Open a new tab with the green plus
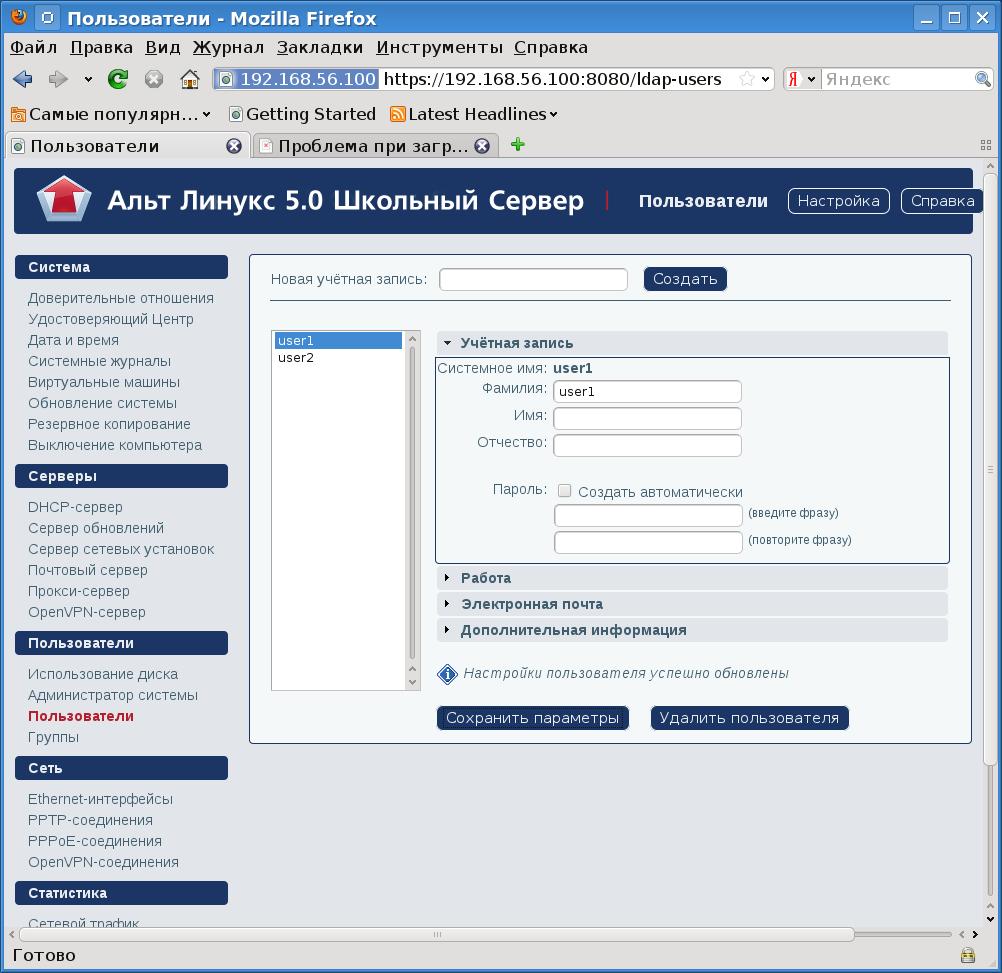 click(517, 145)
